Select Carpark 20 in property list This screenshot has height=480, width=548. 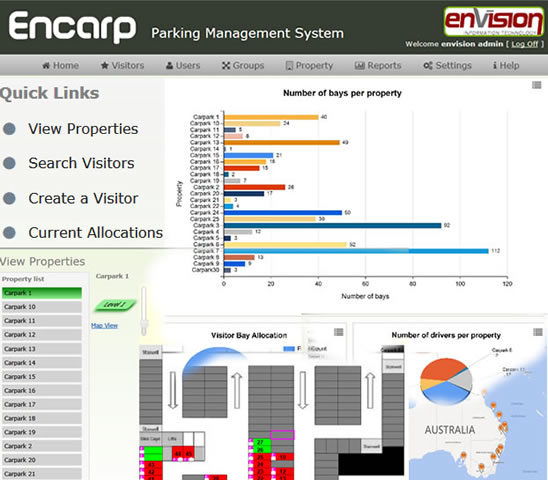click(42, 460)
